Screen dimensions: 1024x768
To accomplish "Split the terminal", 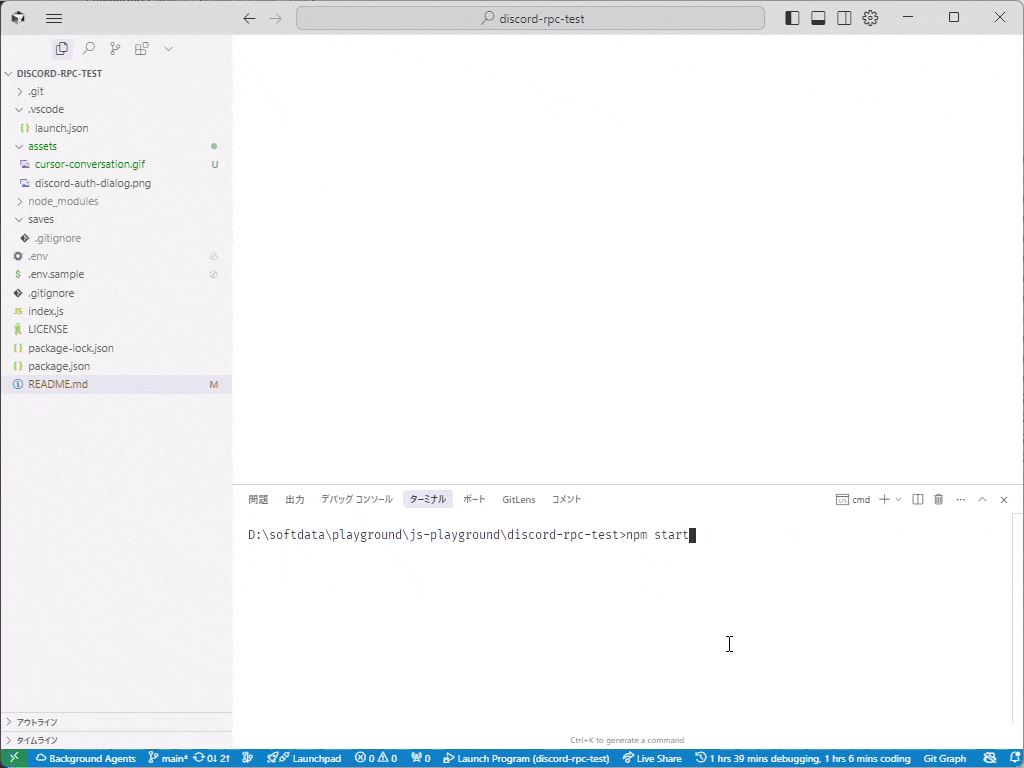I will point(918,500).
